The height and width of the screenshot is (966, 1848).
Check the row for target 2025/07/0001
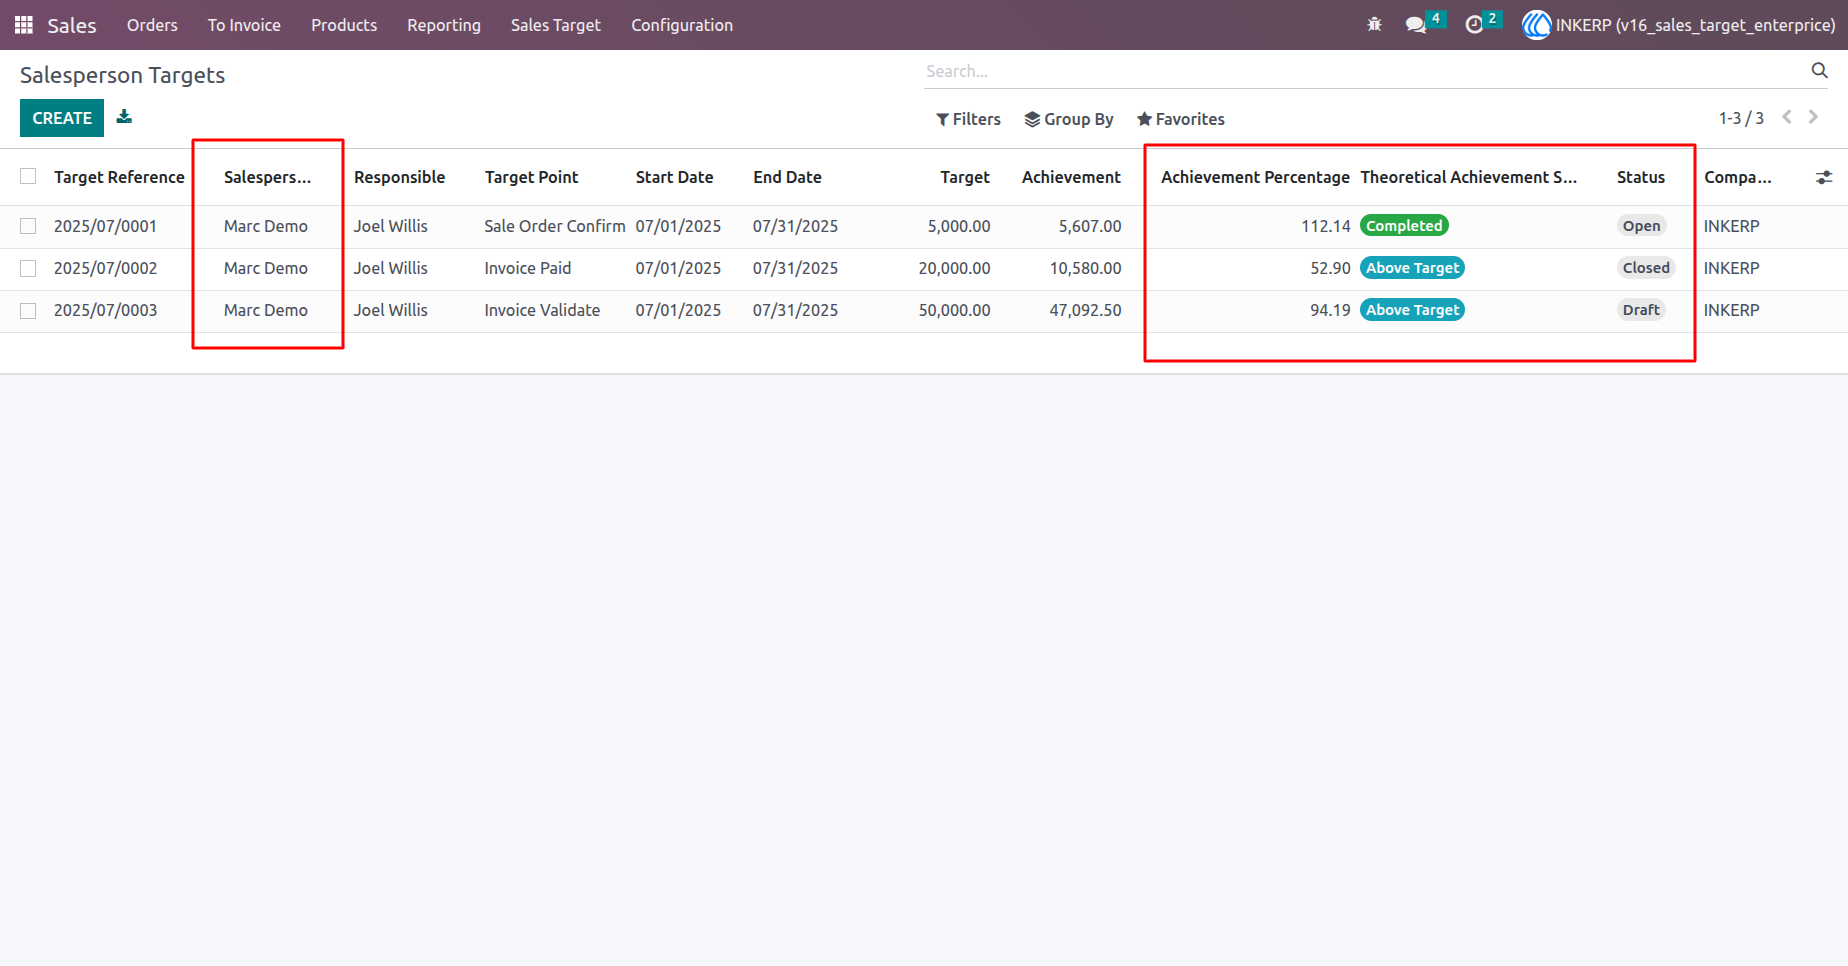pyautogui.click(x=28, y=226)
